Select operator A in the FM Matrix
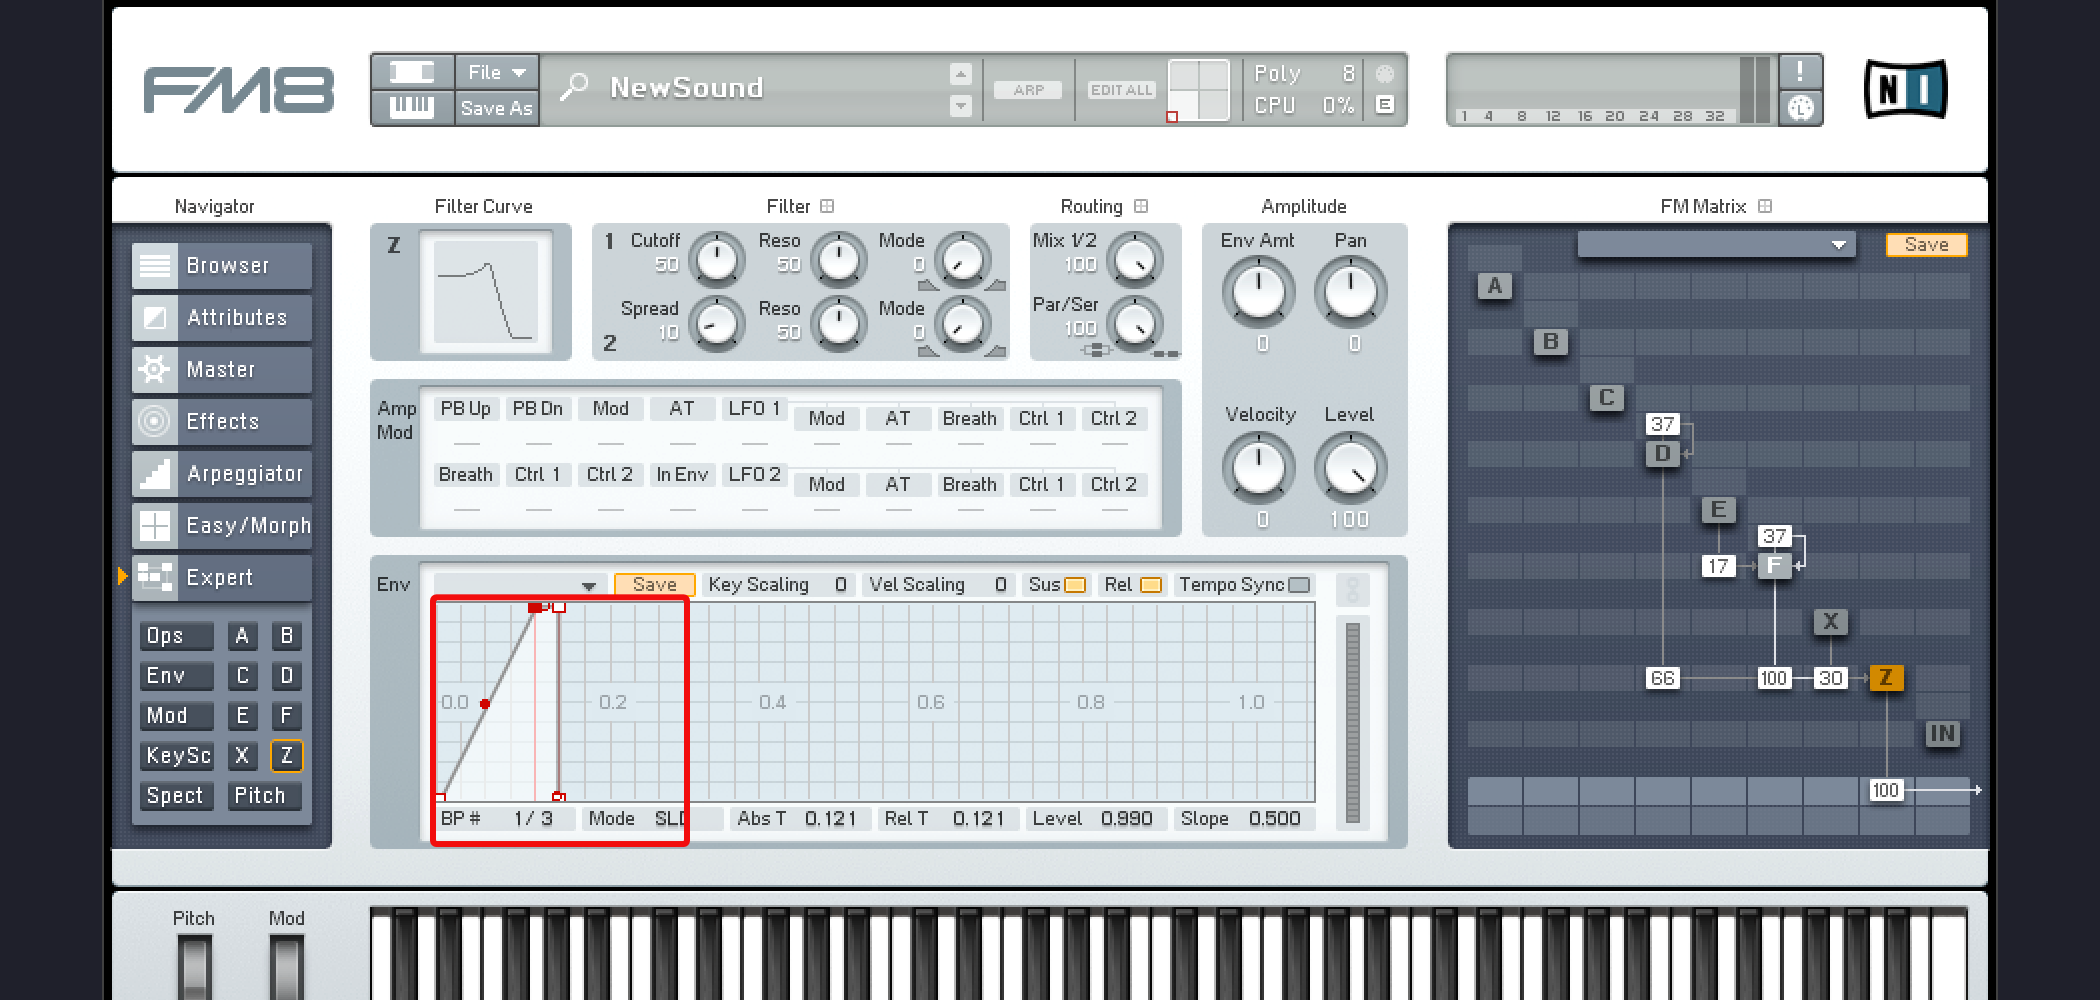Image resolution: width=2100 pixels, height=1000 pixels. pyautogui.click(x=1495, y=286)
